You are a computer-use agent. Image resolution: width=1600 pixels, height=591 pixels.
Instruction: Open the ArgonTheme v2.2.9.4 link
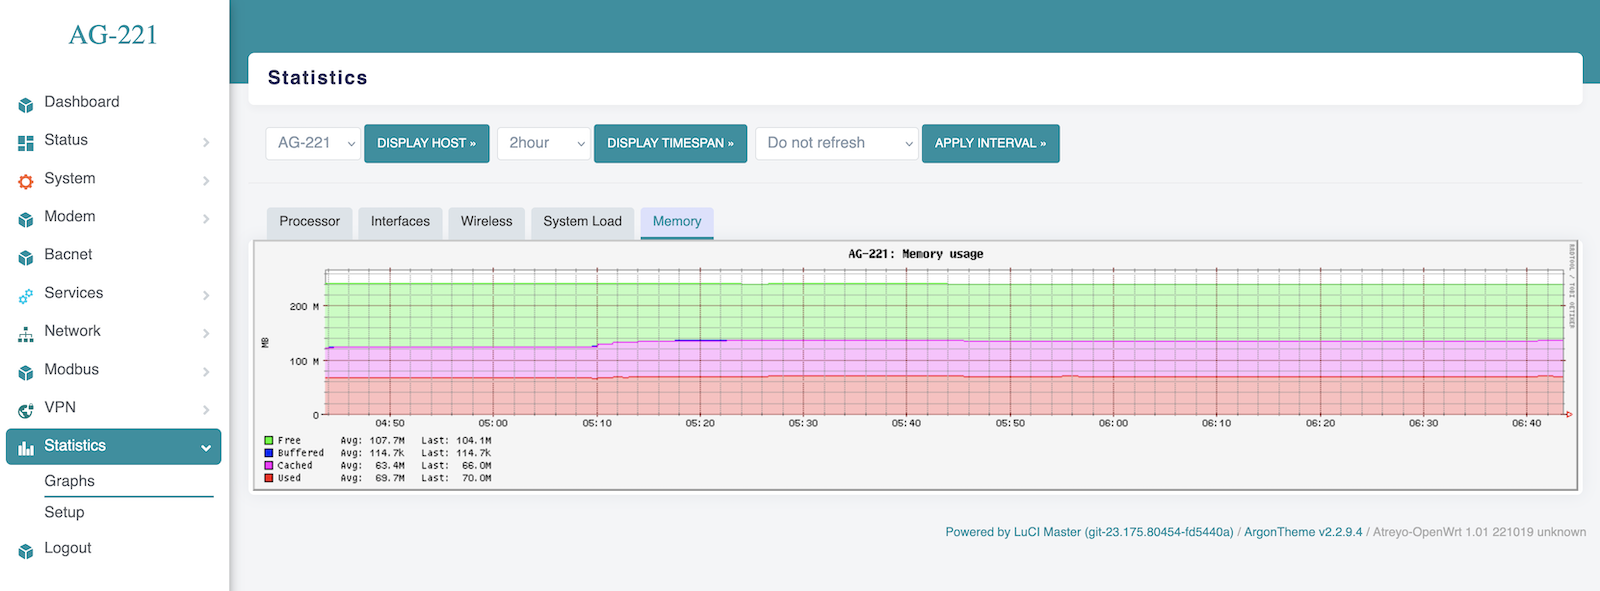(1303, 532)
